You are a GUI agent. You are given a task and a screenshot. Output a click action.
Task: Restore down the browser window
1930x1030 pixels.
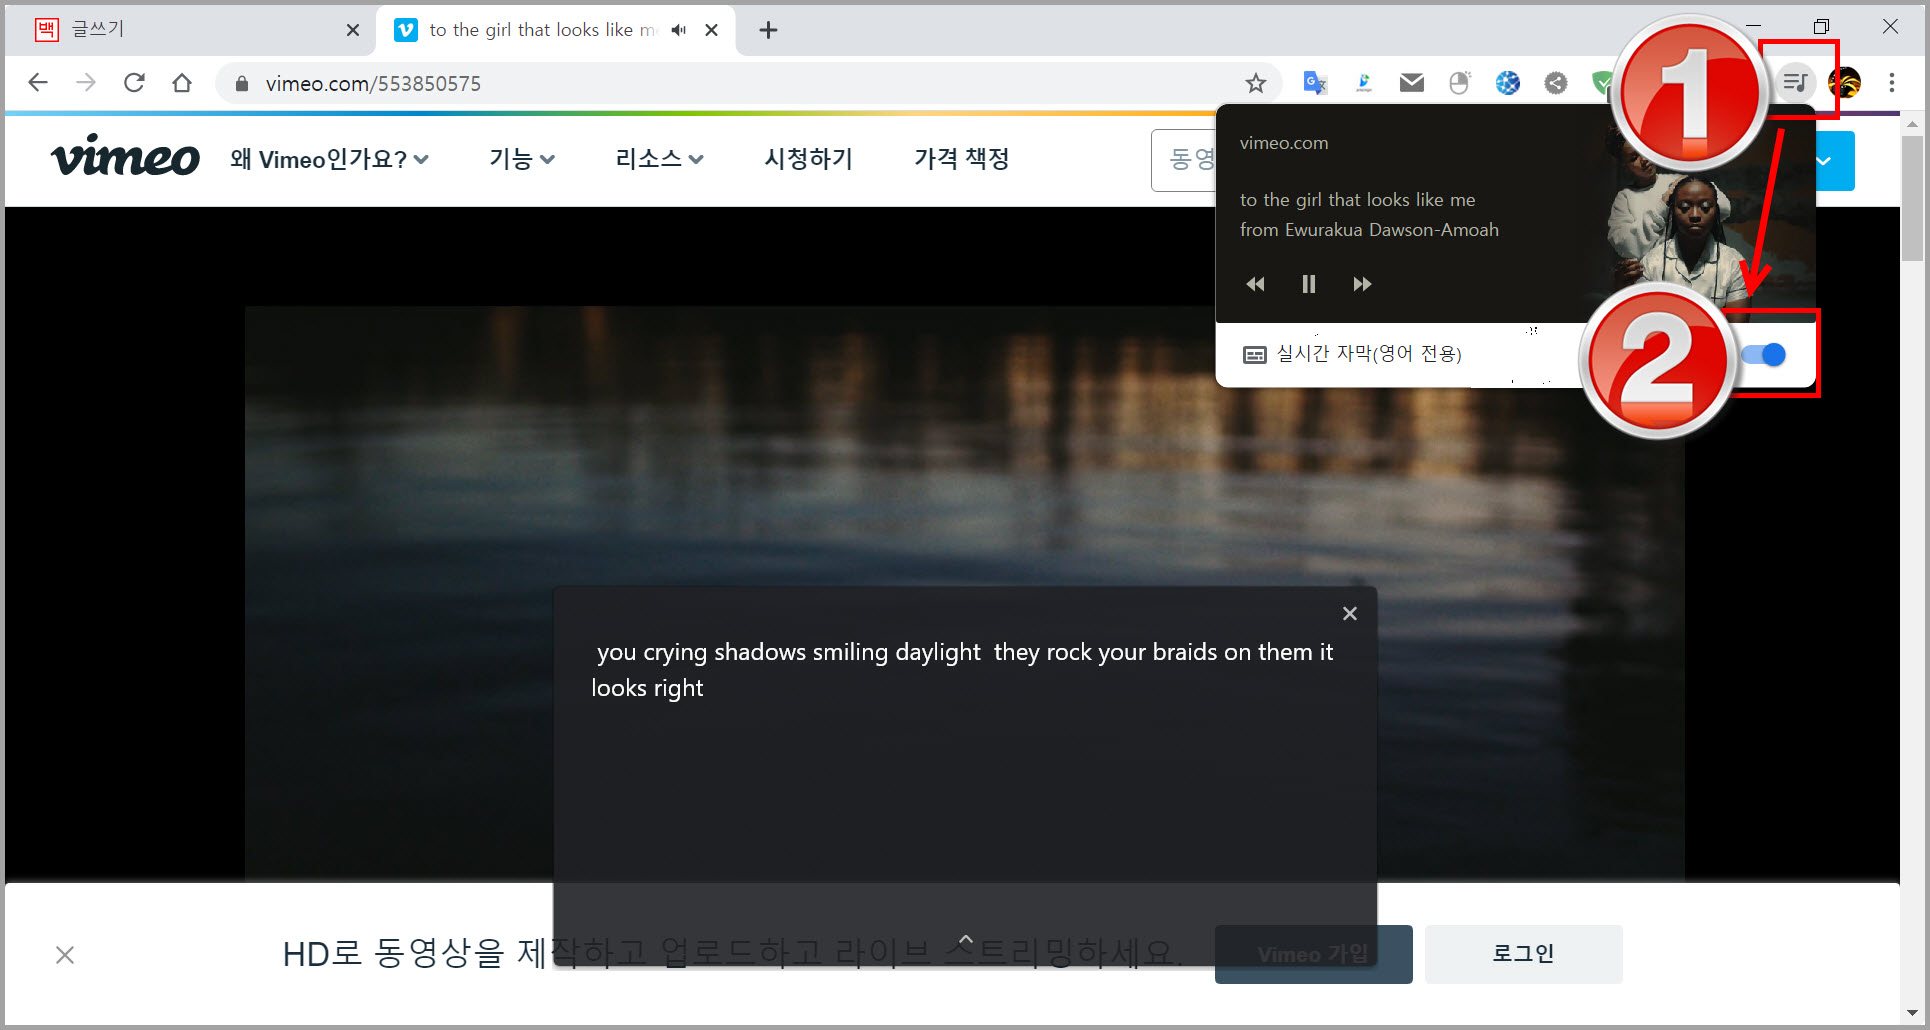click(x=1821, y=27)
